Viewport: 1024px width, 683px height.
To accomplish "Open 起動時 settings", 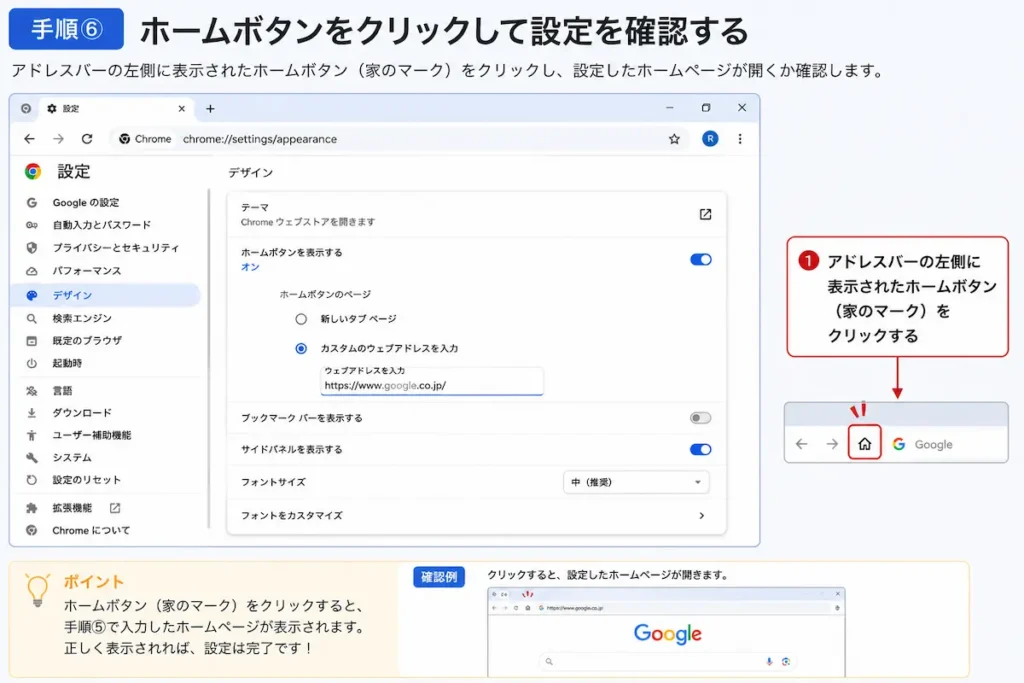I will tap(67, 364).
